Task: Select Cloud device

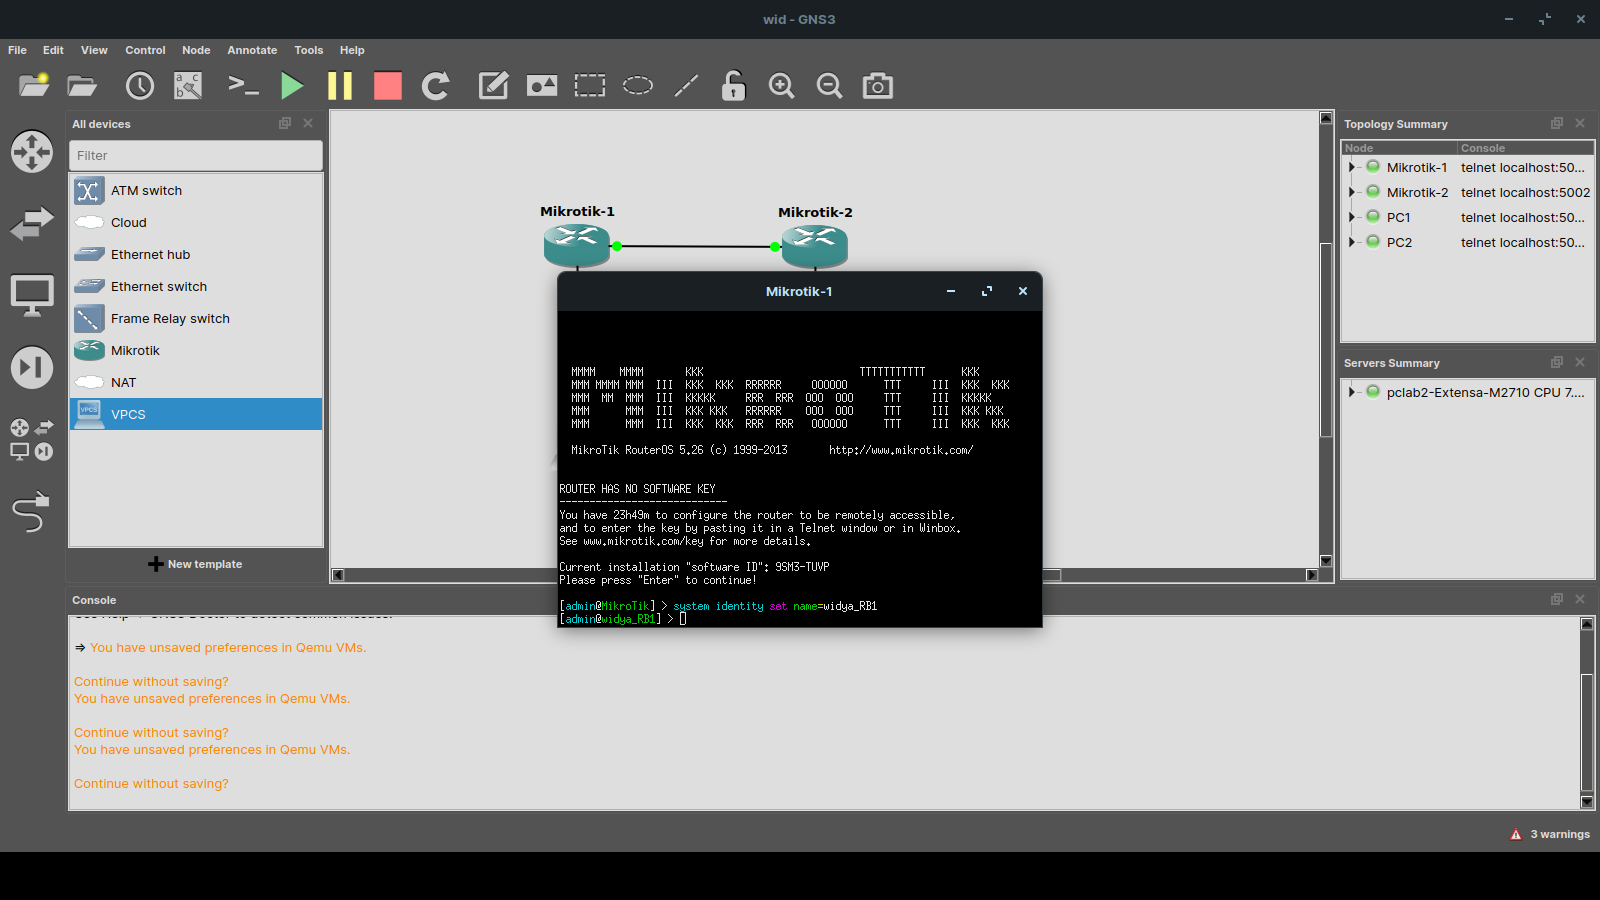Action: (x=196, y=222)
